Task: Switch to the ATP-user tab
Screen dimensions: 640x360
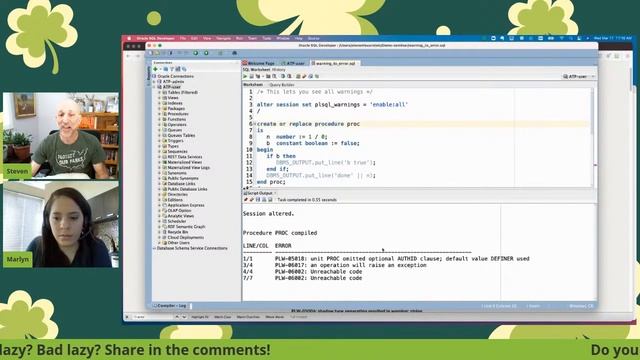Action: click(293, 63)
